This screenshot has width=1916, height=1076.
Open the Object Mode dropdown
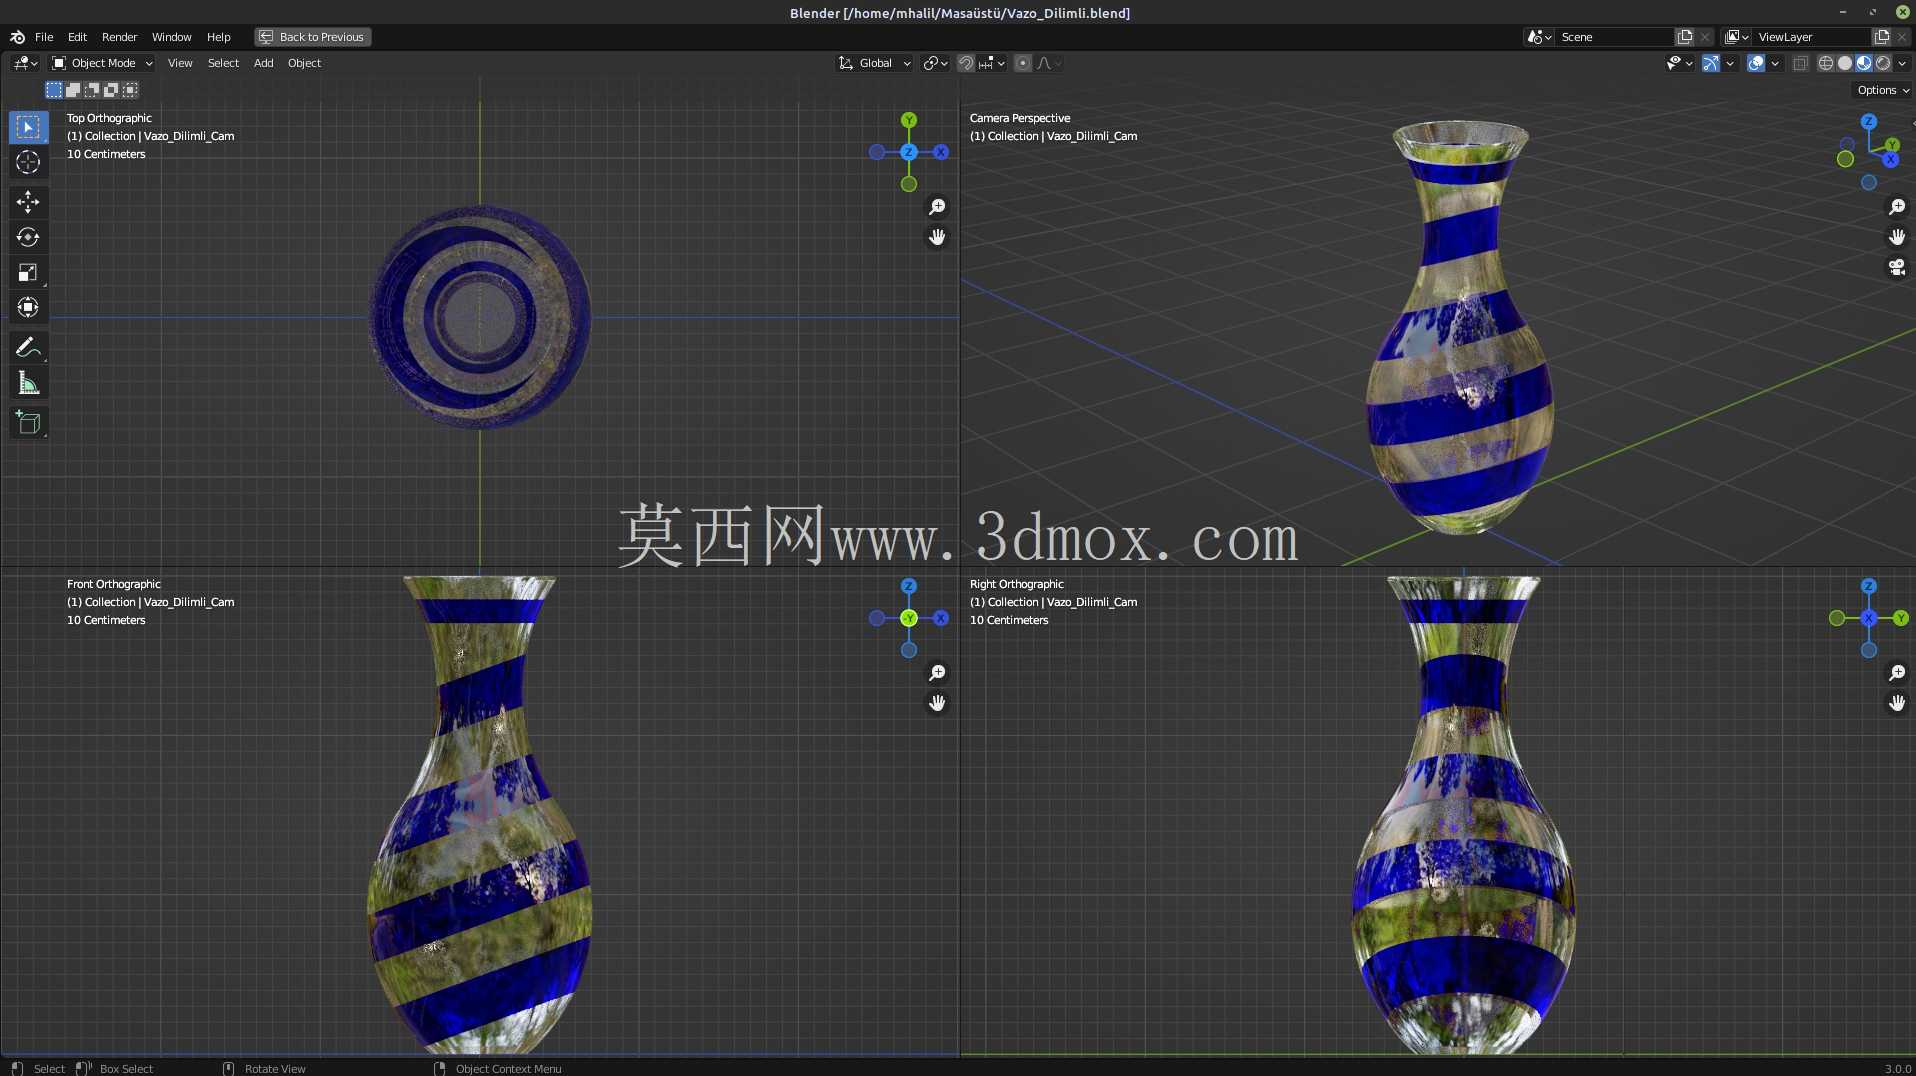(103, 63)
